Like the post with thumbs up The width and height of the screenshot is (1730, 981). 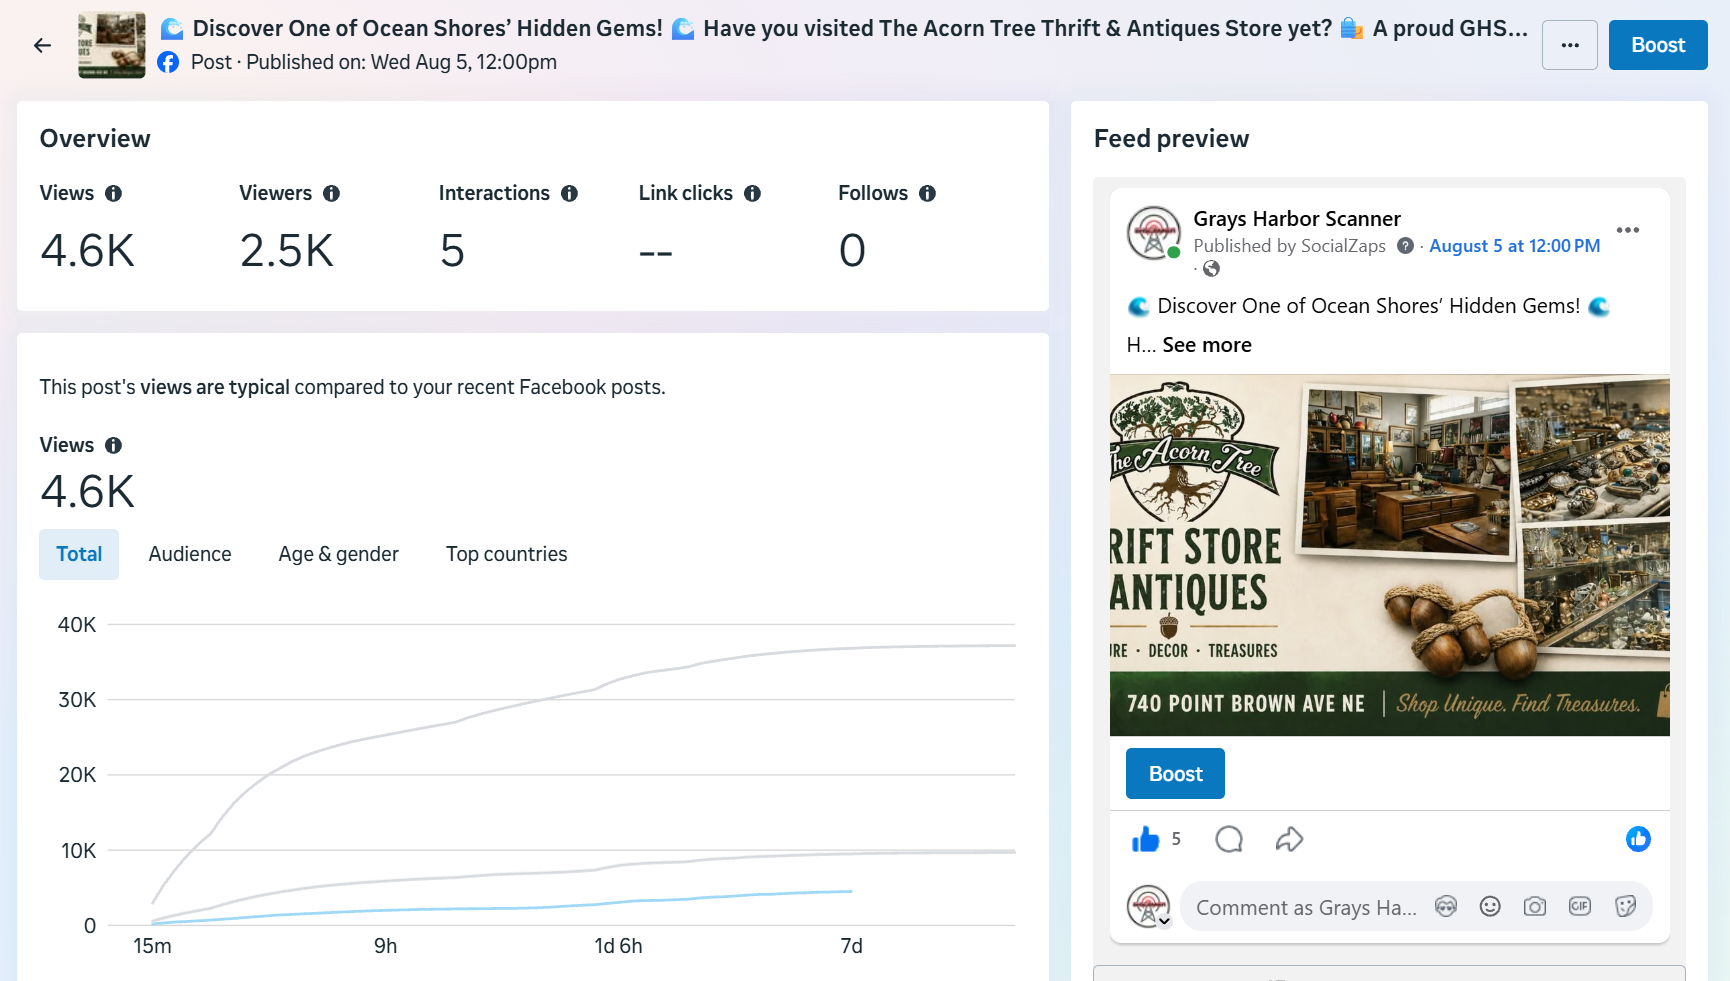(x=1145, y=839)
